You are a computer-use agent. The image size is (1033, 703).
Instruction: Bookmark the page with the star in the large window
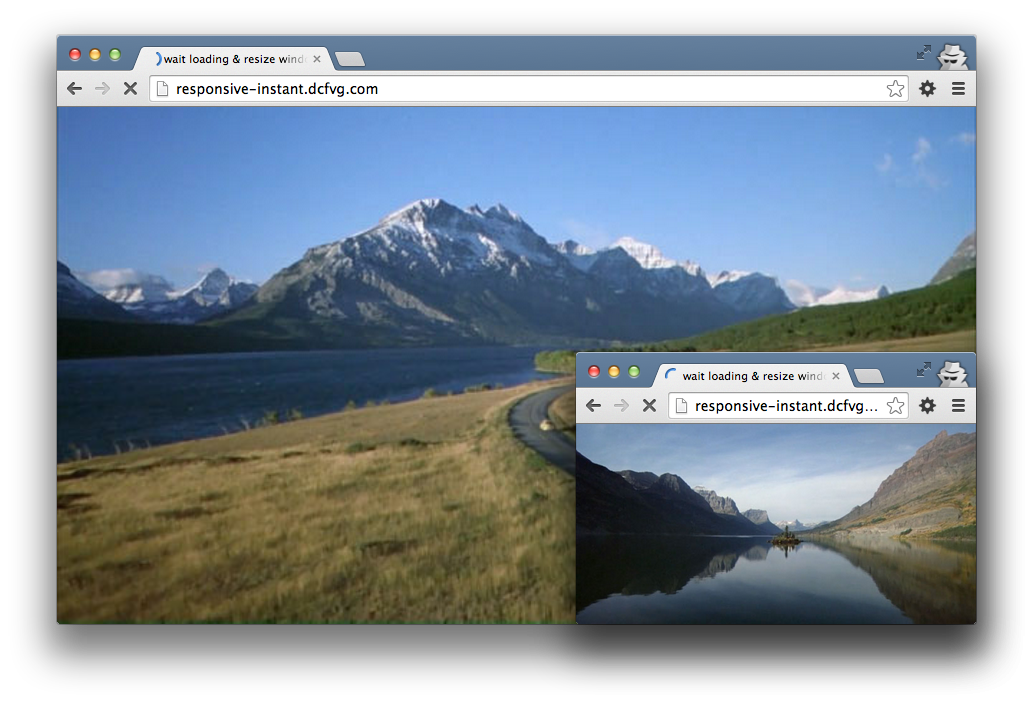(x=895, y=89)
